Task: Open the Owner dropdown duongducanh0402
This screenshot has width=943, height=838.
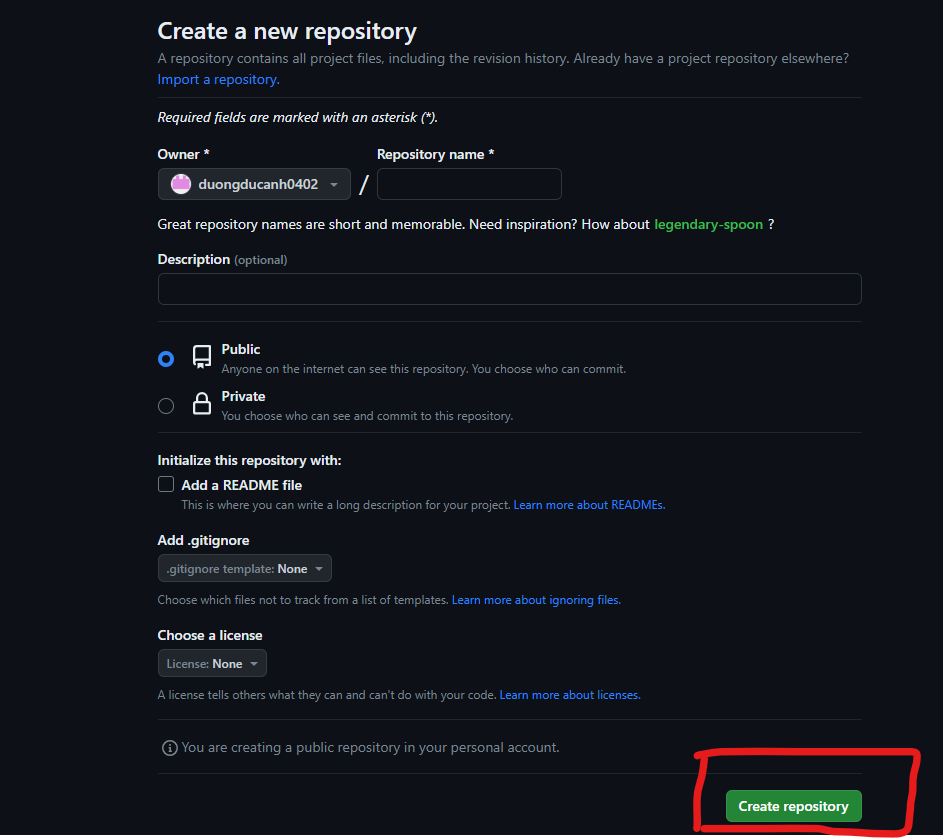Action: [254, 184]
